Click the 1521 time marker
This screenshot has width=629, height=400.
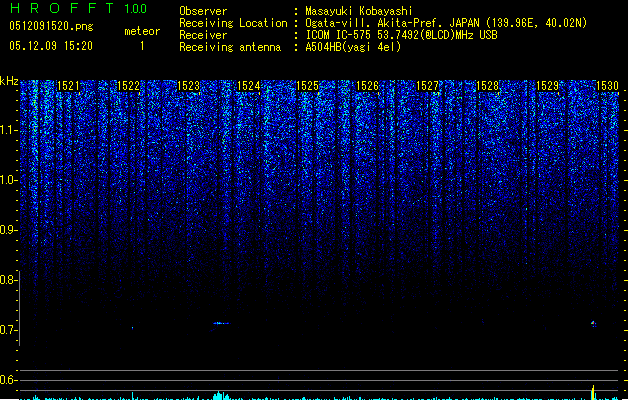click(x=68, y=86)
